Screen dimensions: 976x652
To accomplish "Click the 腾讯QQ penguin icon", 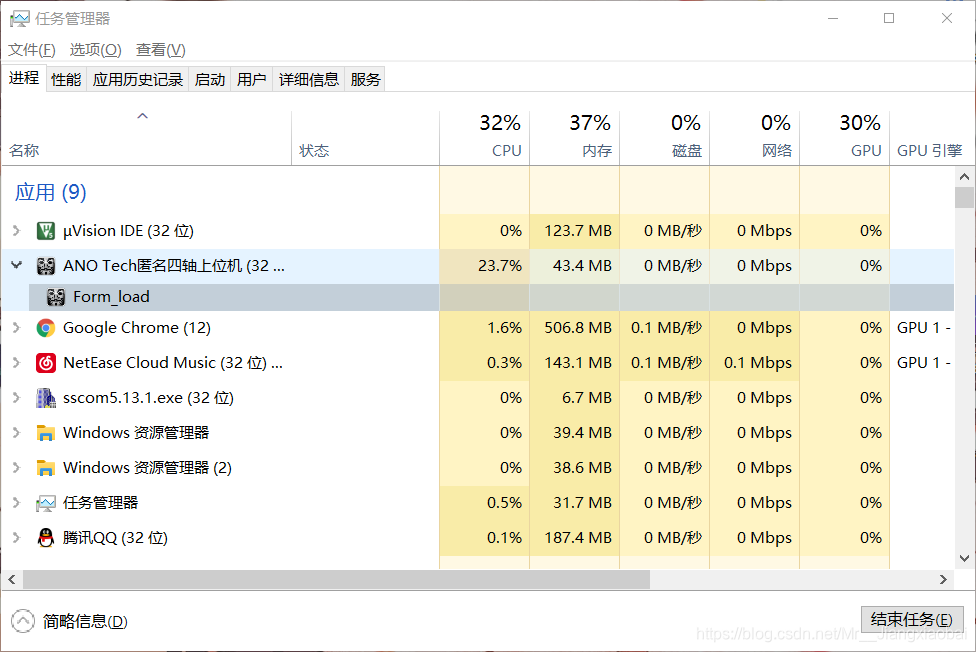I will click(x=45, y=537).
